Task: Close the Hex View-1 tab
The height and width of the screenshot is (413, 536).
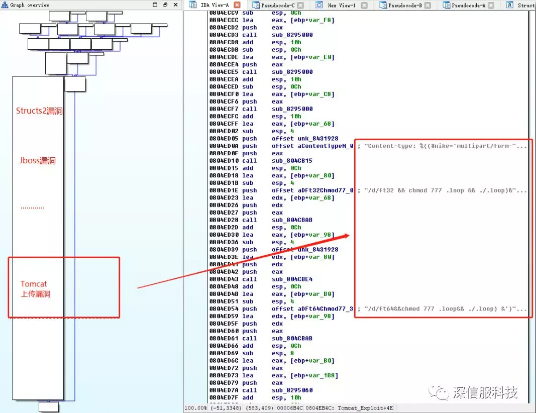Action: pos(364,5)
